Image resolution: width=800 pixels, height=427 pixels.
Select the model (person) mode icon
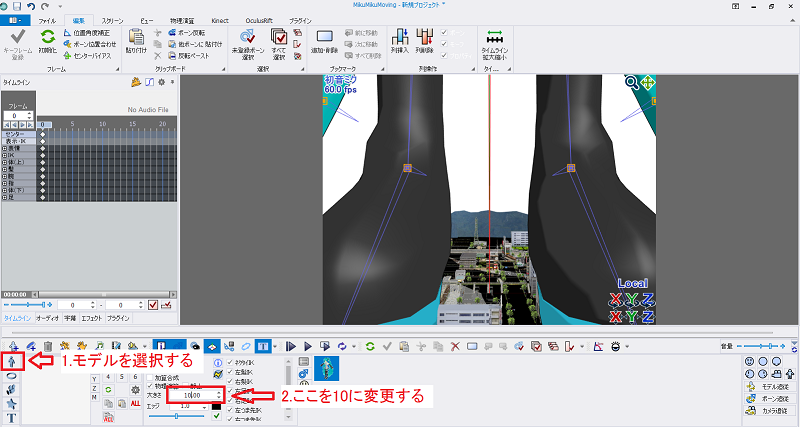point(12,361)
